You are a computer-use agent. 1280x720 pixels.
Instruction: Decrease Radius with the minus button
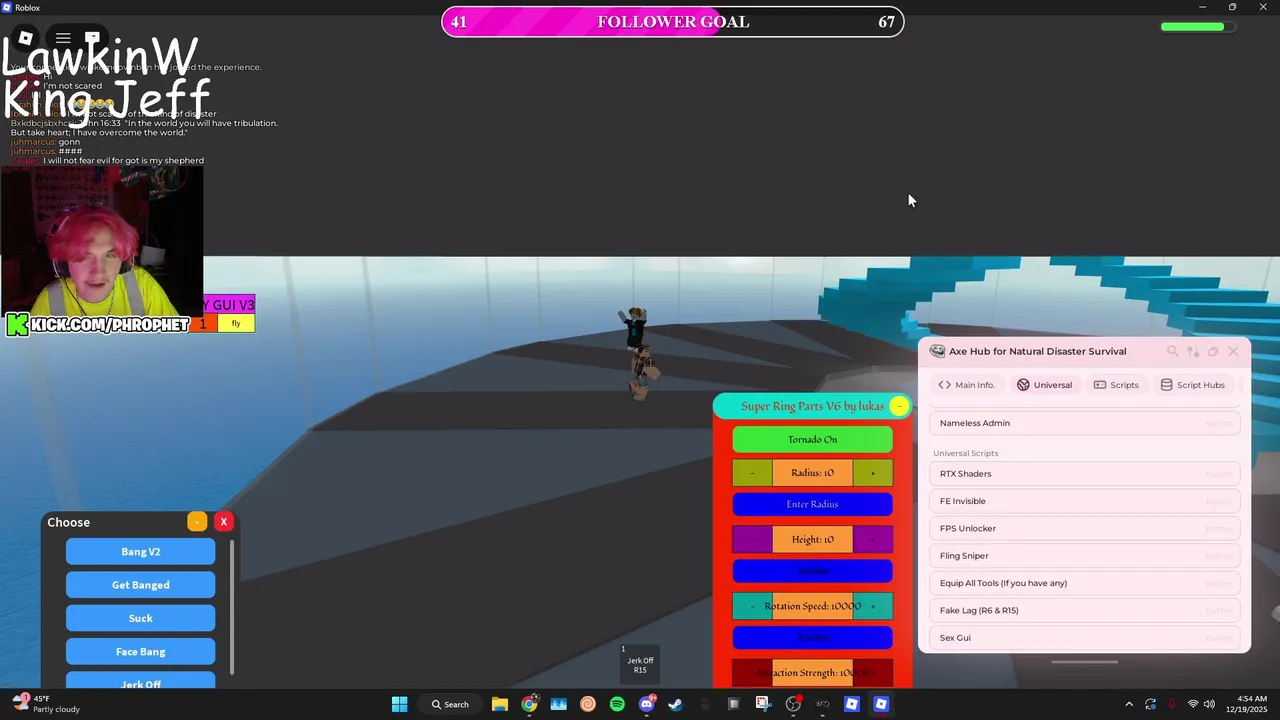(752, 473)
